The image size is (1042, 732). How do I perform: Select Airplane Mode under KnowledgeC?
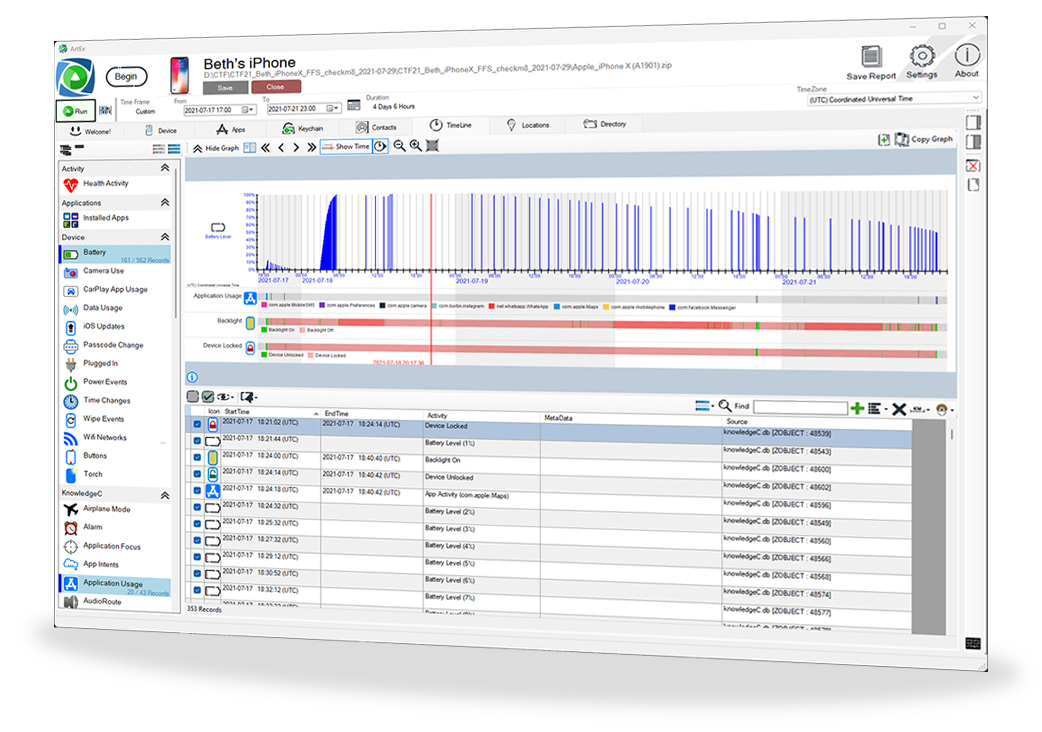[x=106, y=509]
